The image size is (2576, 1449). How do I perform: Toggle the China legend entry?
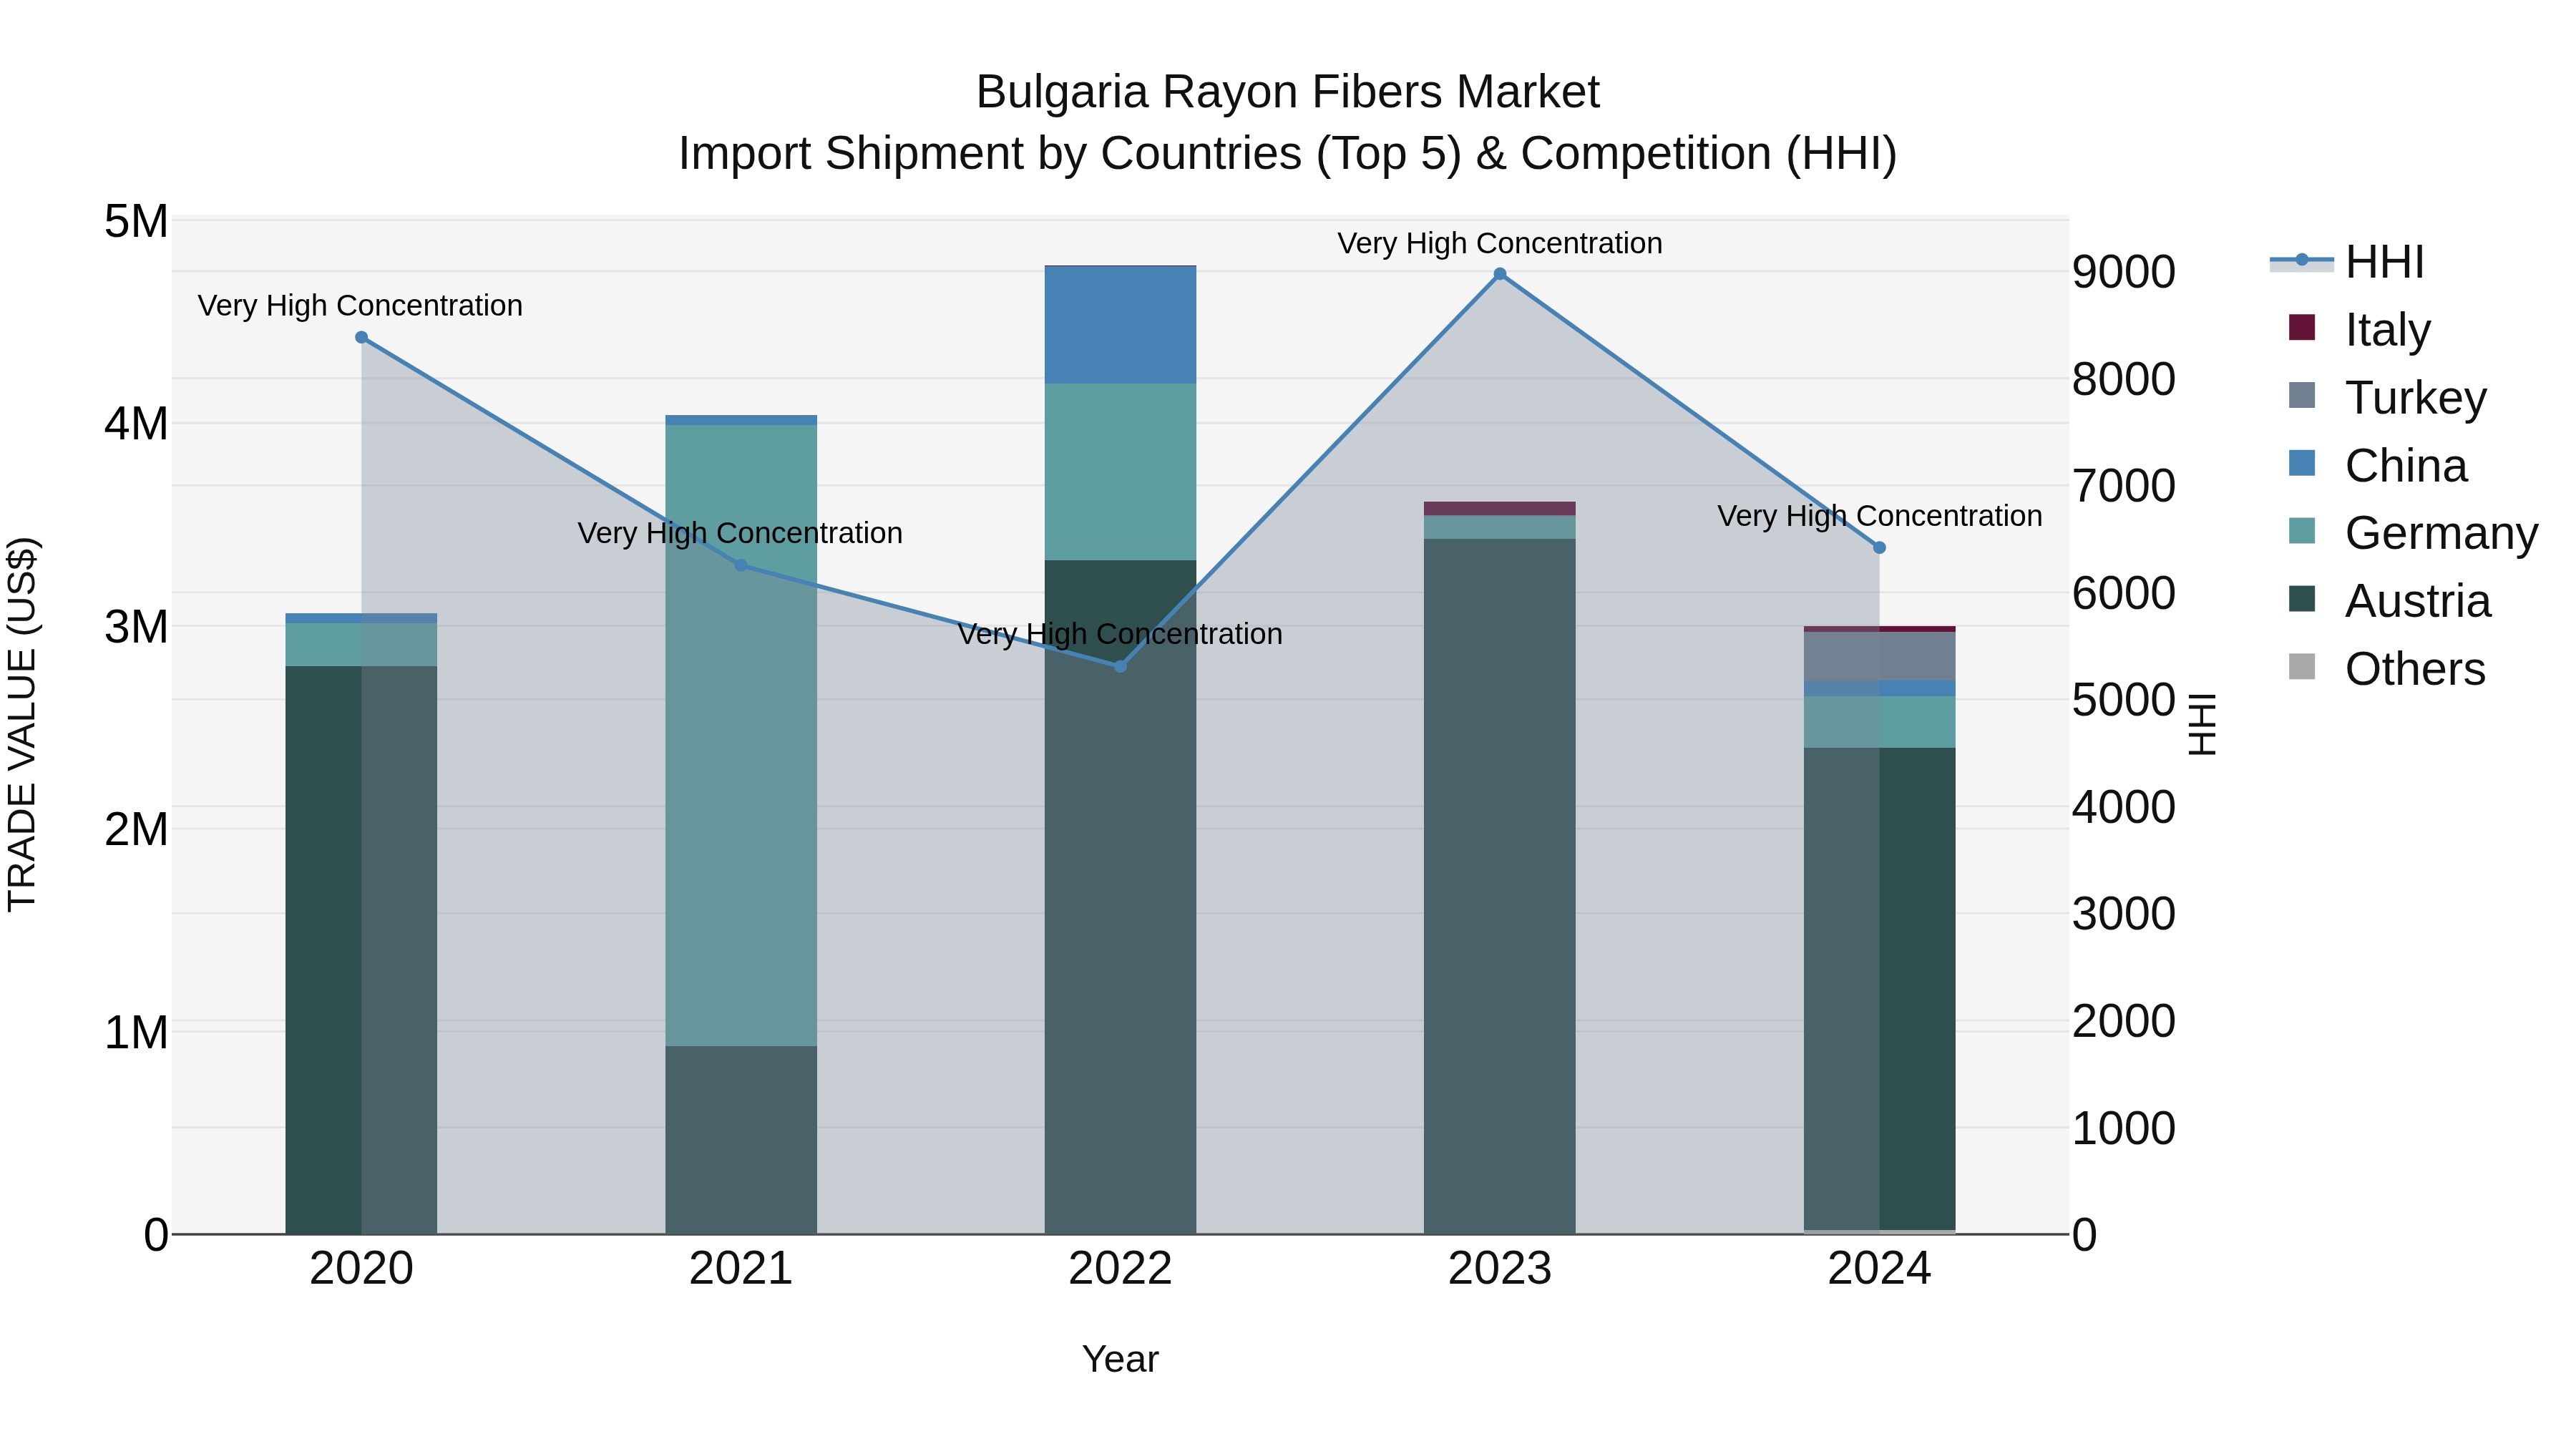point(2378,465)
